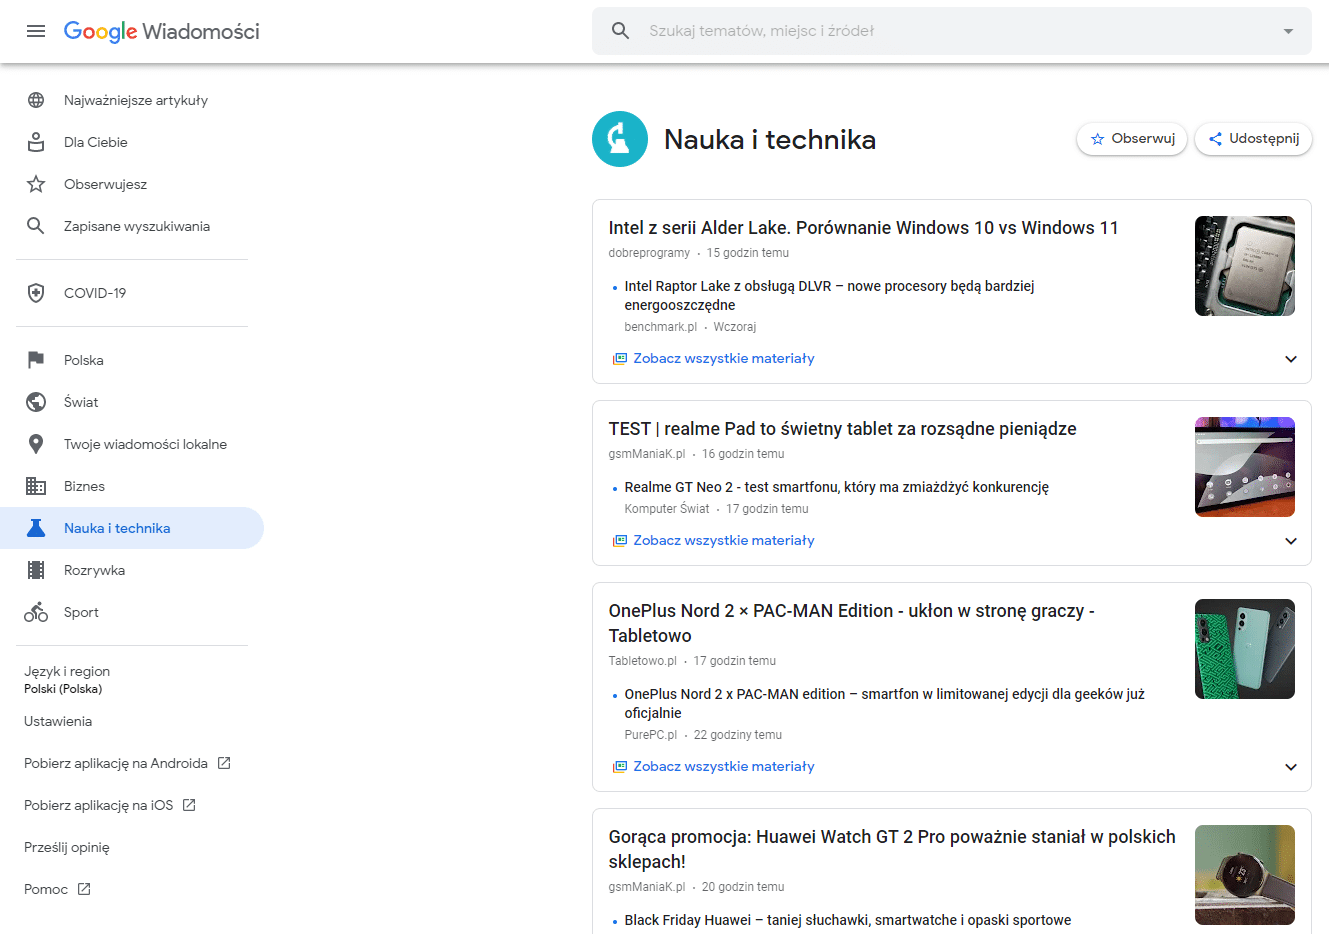This screenshot has height=934, width=1329.
Task: Expand the OnePlus Nord 2 card chevron
Action: point(1291,767)
